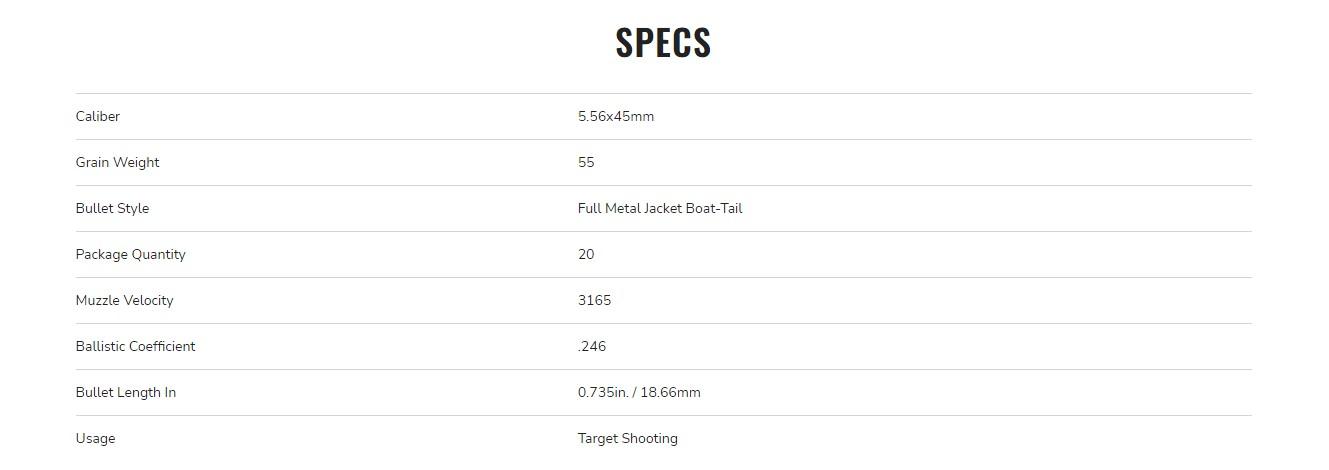Click the divider line directly below SPECS heading
This screenshot has height=470, width=1329.
[663, 93]
